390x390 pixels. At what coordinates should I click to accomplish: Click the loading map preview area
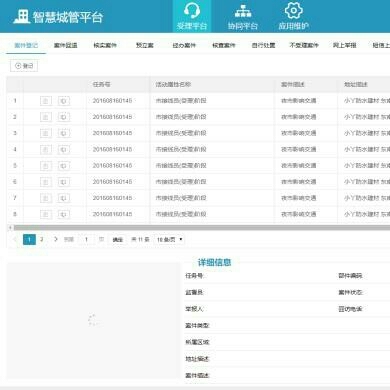tap(93, 320)
